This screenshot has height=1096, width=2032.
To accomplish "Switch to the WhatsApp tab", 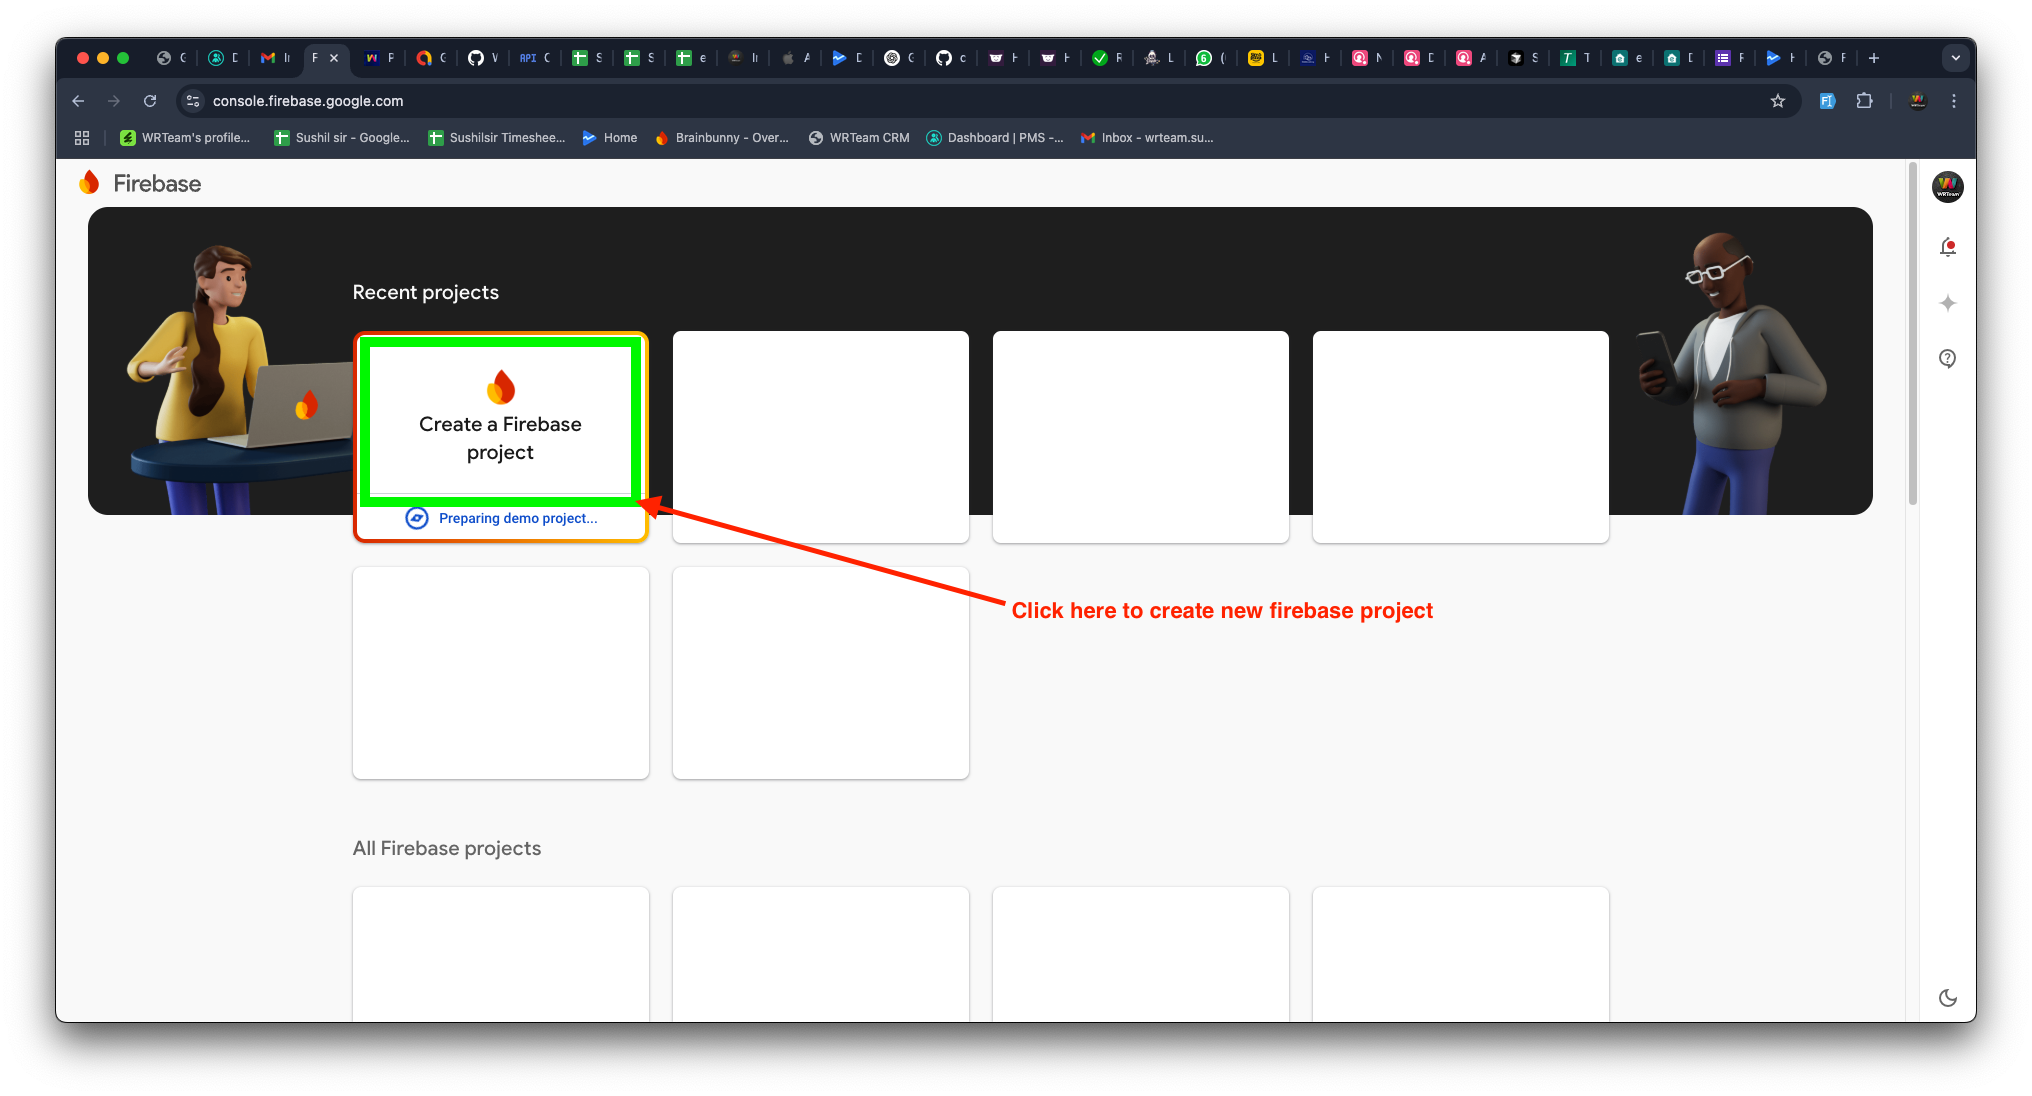I will coord(1211,58).
